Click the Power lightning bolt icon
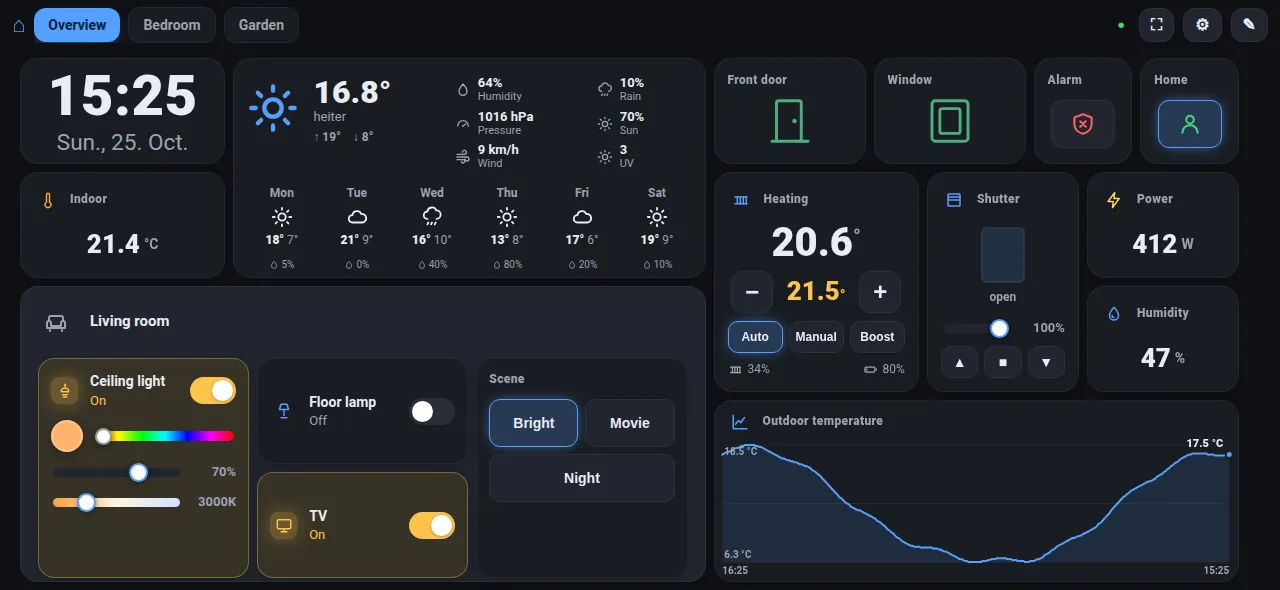Screen dimensions: 1280x590 point(1114,200)
